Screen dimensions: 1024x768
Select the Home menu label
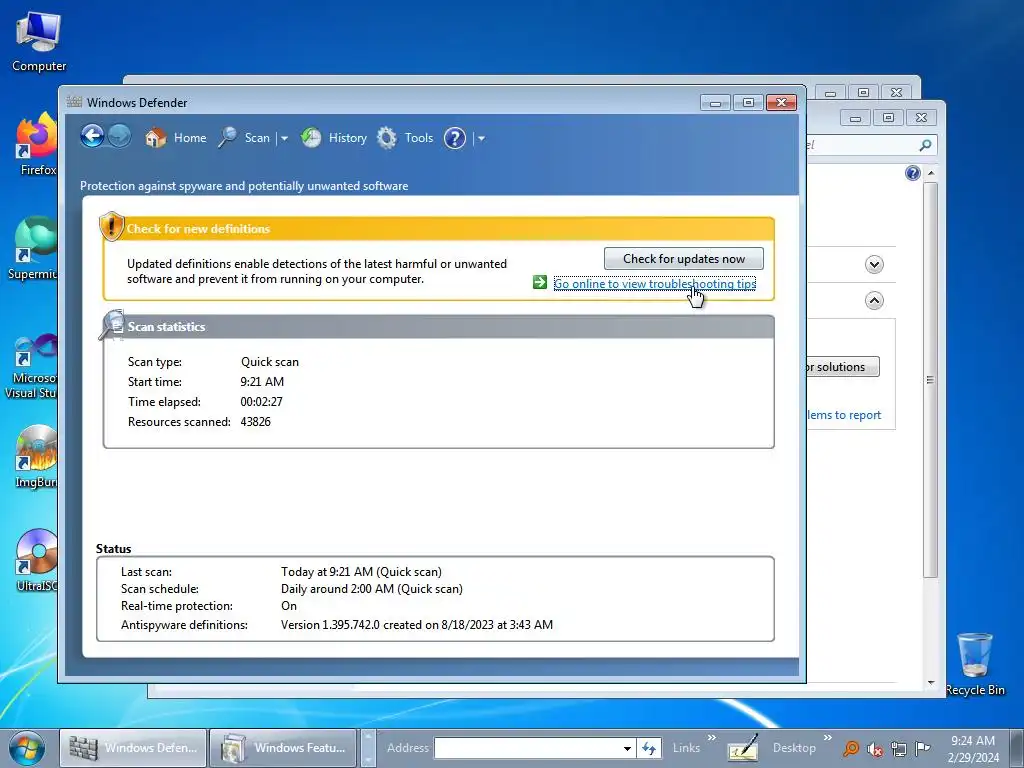coord(190,138)
